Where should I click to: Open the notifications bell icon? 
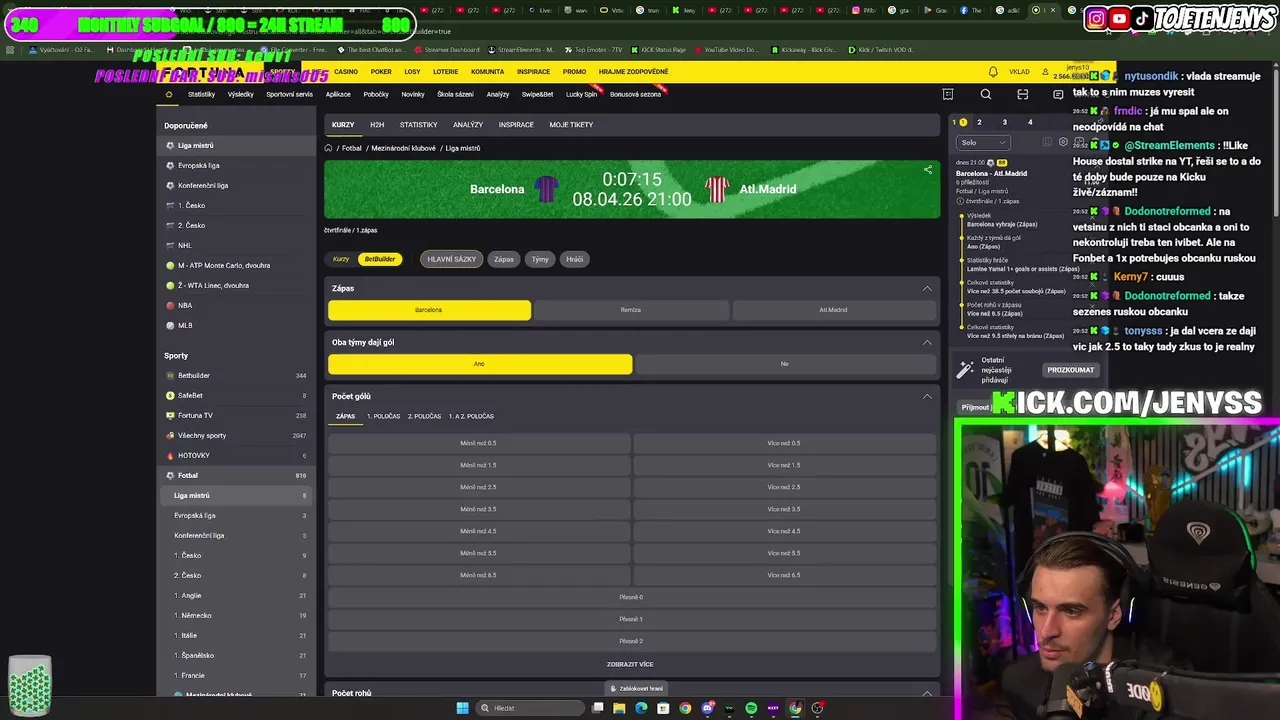point(993,72)
